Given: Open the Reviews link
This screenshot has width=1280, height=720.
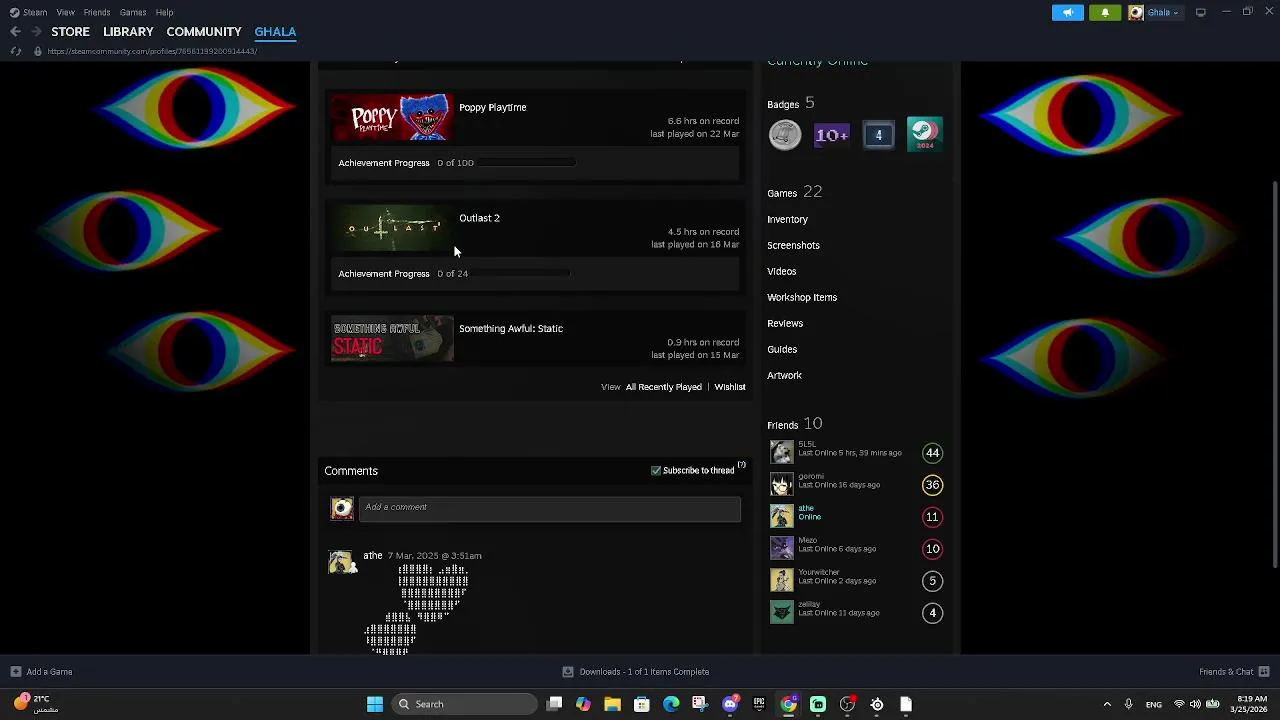Looking at the screenshot, I should (x=785, y=323).
